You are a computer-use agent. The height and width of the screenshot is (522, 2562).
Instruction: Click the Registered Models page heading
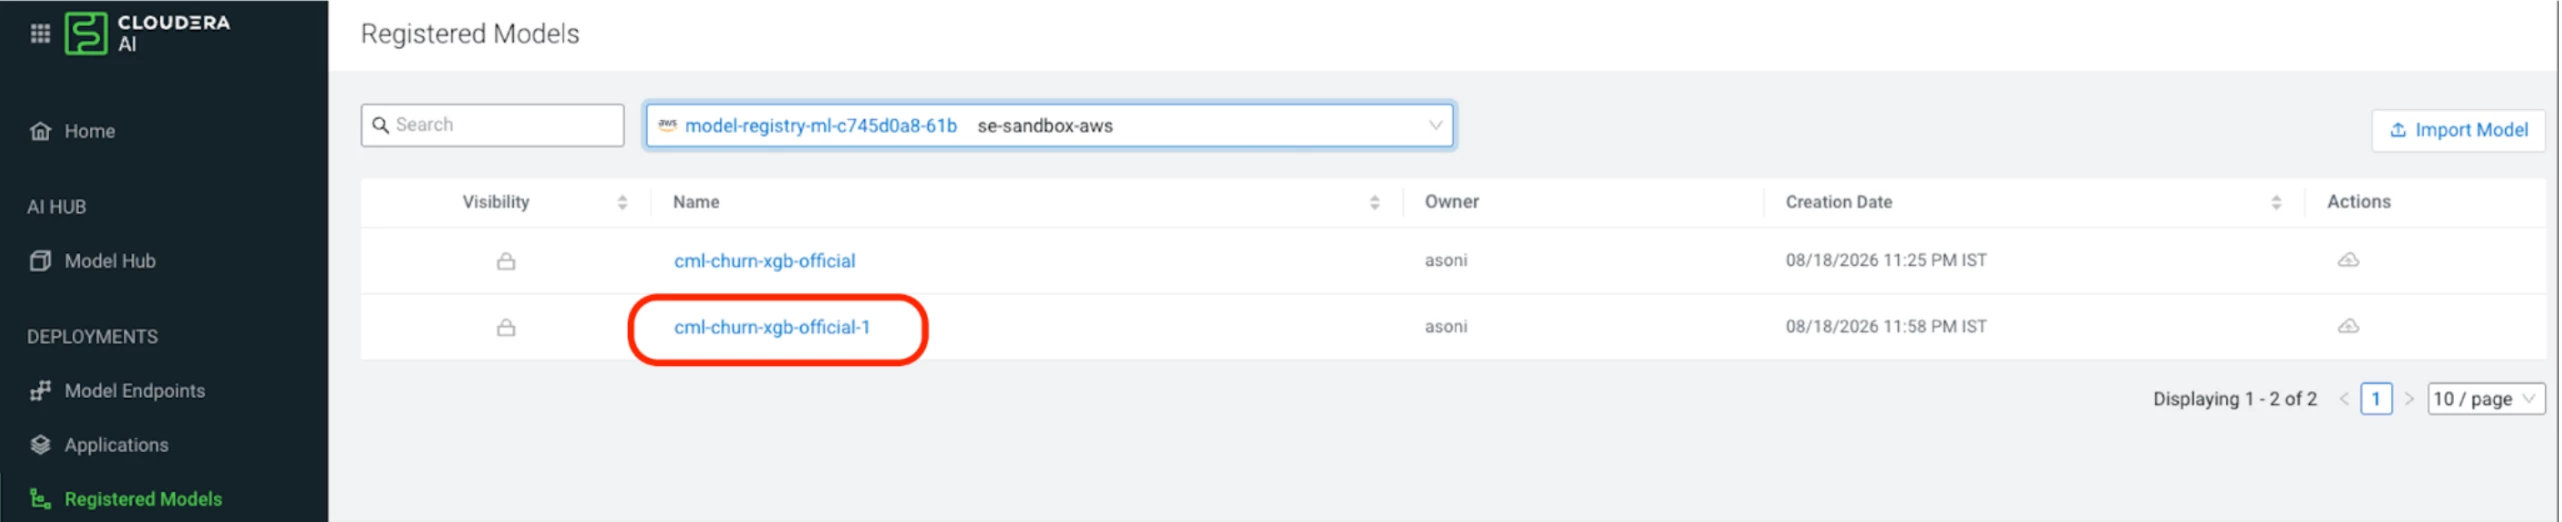pyautogui.click(x=470, y=34)
